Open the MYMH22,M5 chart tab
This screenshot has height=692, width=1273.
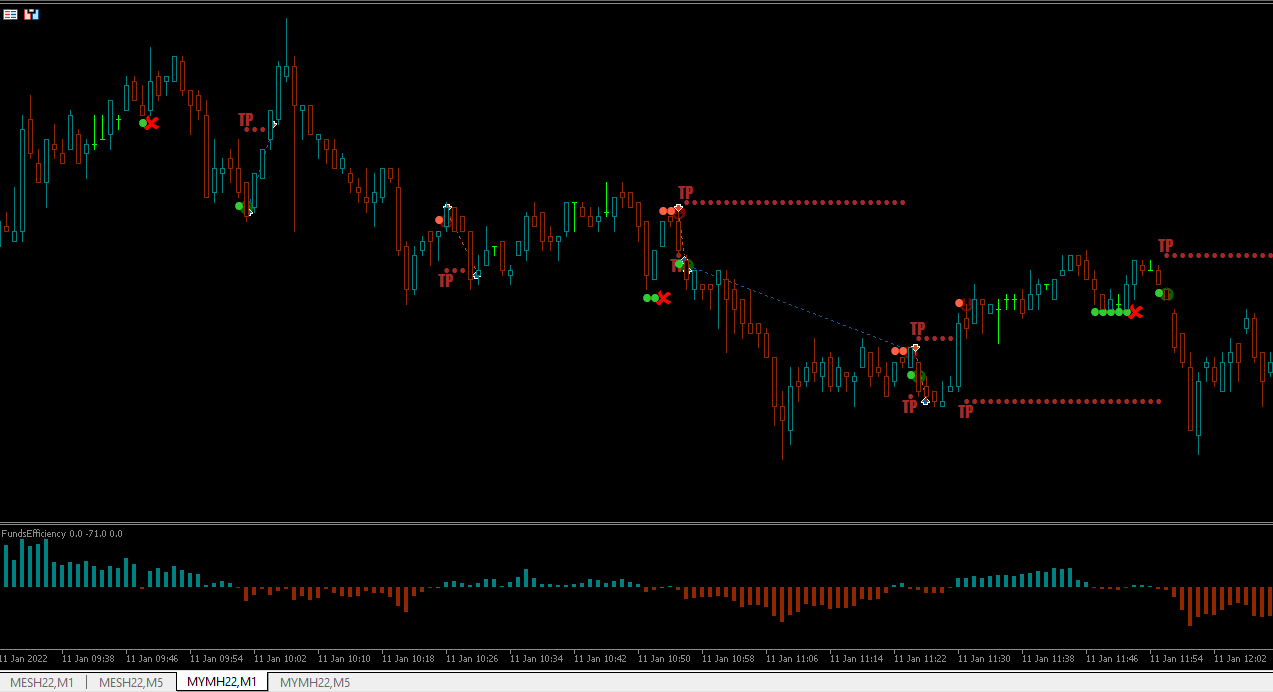click(315, 682)
